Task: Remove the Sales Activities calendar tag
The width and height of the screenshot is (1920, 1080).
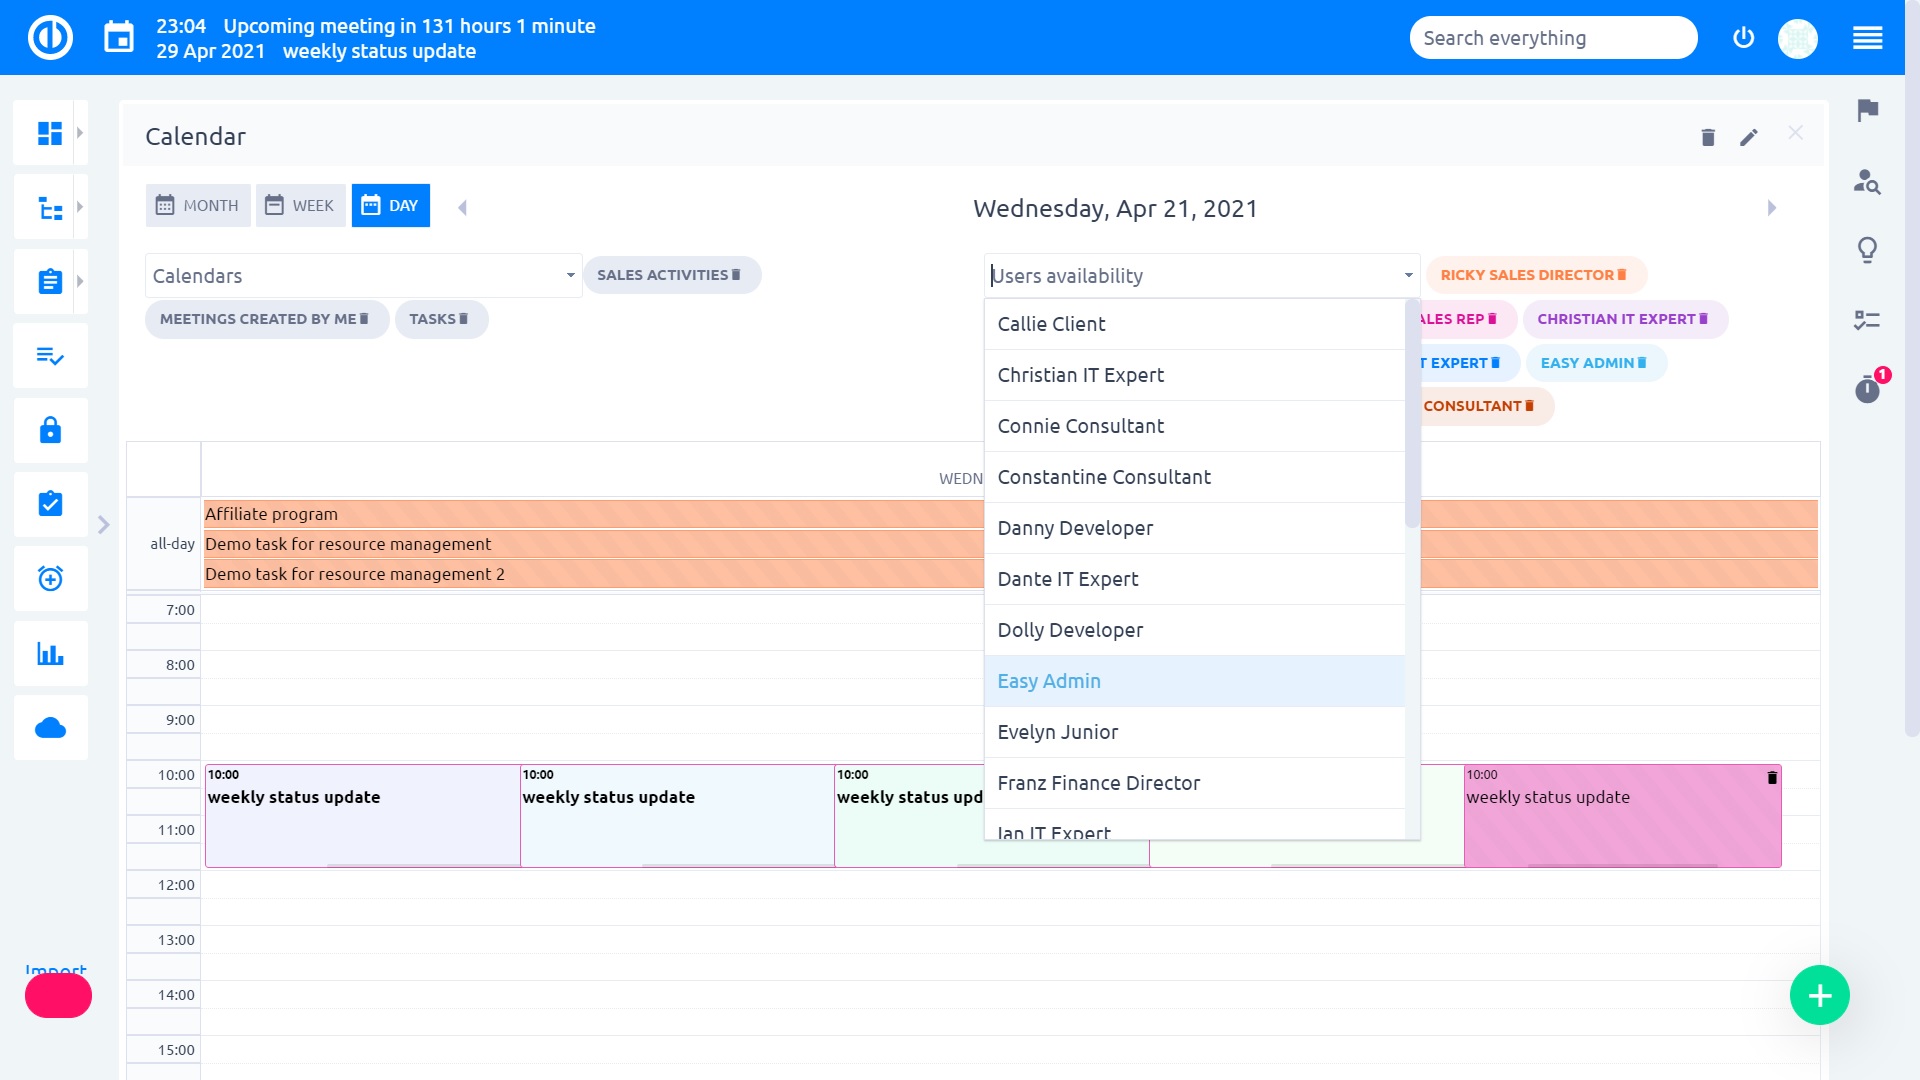Action: click(737, 275)
